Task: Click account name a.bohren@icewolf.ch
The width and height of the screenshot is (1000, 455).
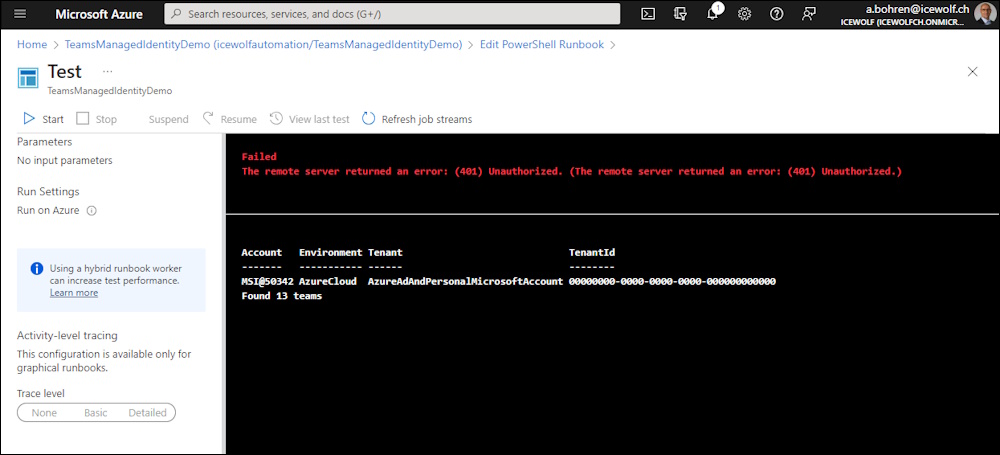Action: (x=917, y=9)
